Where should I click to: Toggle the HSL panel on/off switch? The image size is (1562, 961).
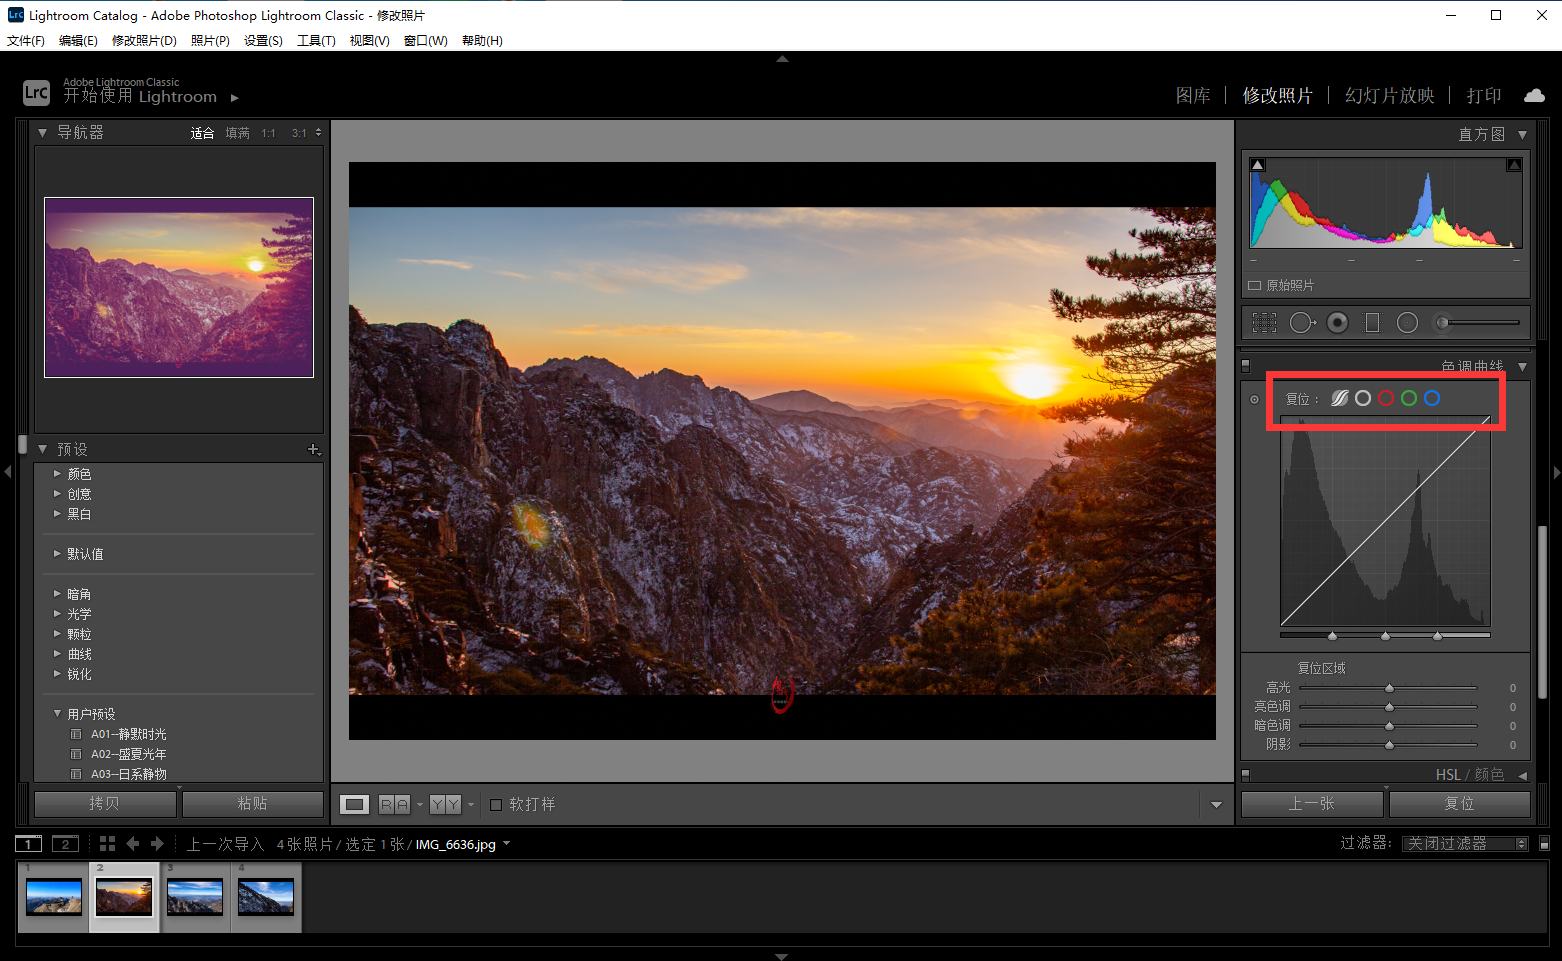click(1246, 774)
